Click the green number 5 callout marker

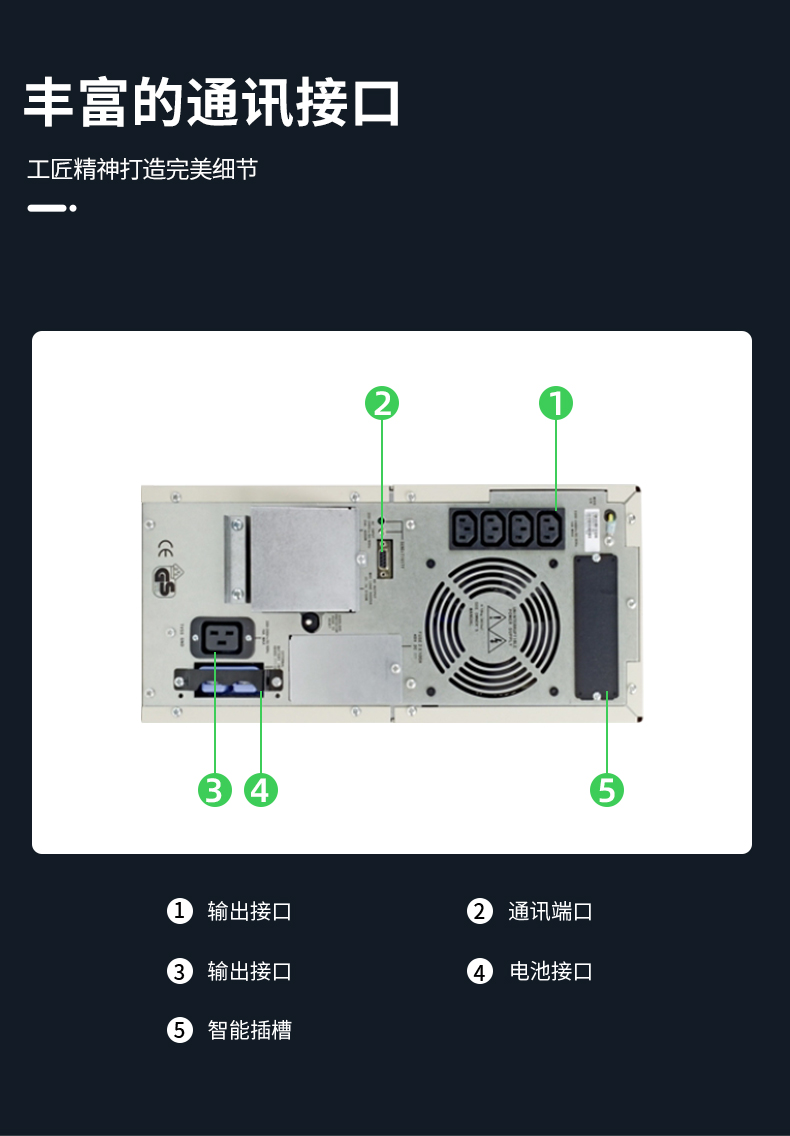pyautogui.click(x=607, y=790)
